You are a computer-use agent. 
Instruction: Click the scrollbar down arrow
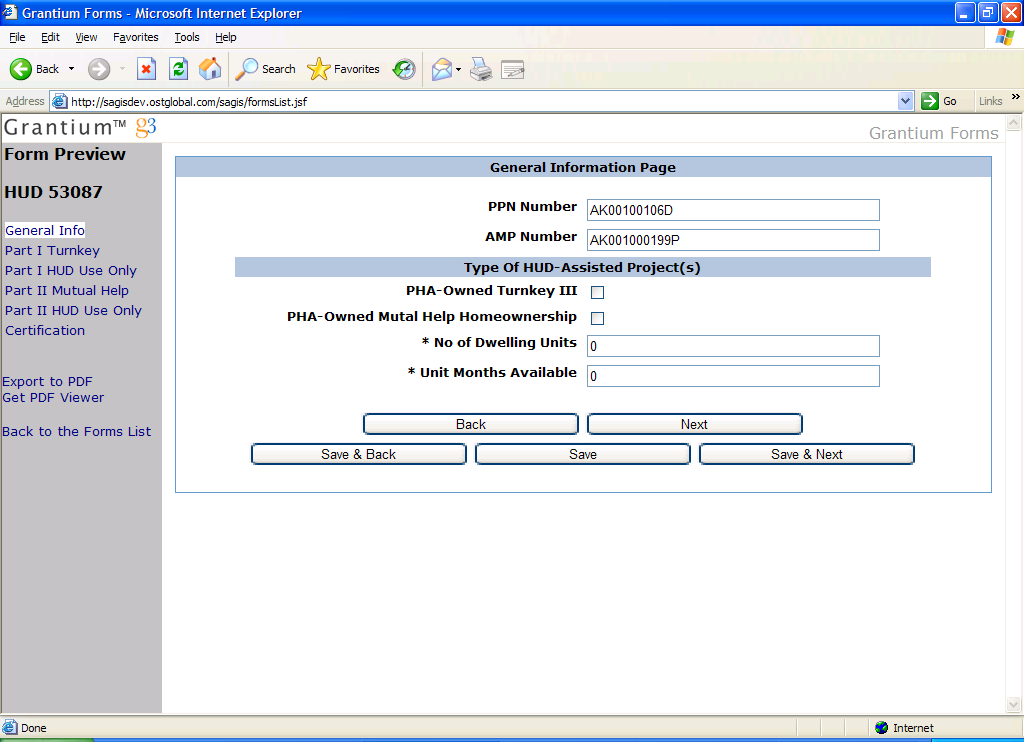pos(1014,705)
